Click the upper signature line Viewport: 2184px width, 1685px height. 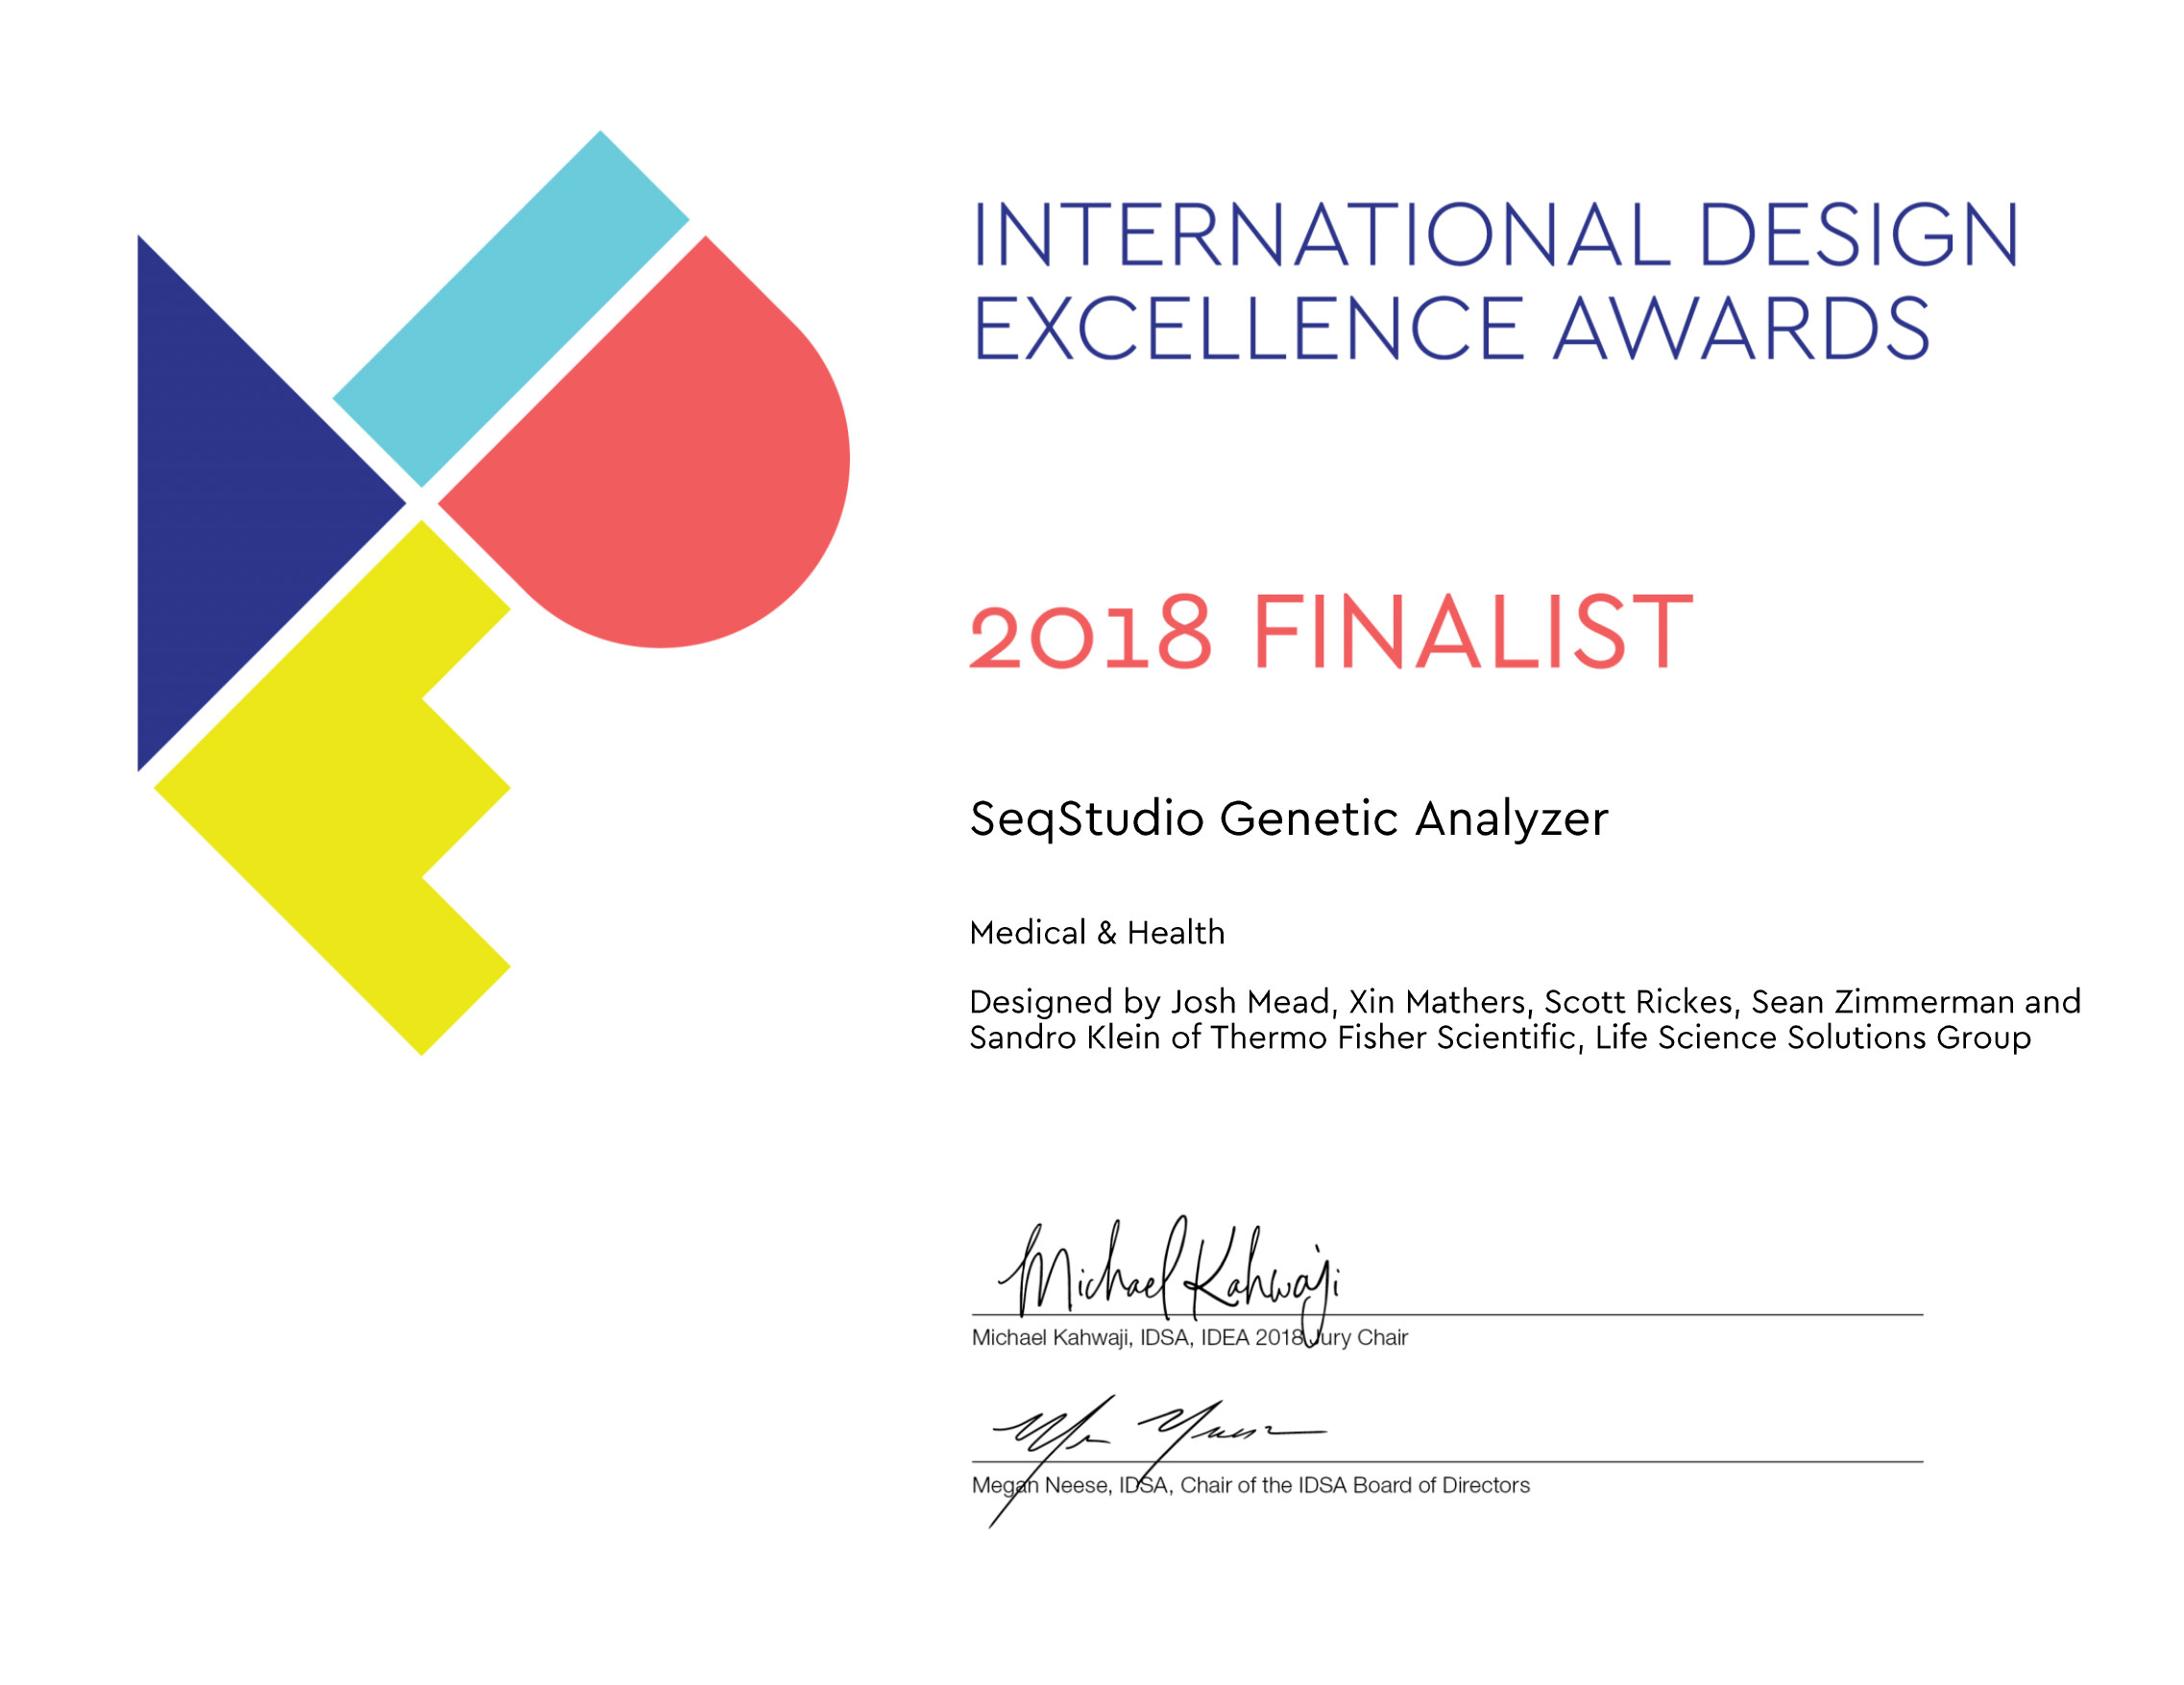coord(1650,1315)
